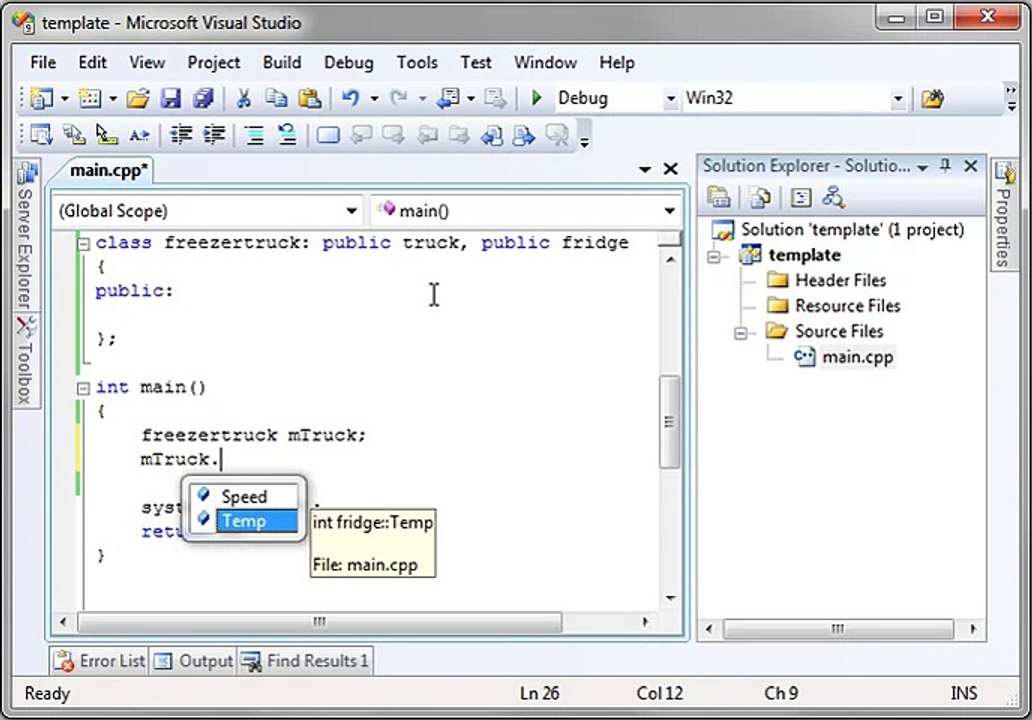The height and width of the screenshot is (720, 1032).
Task: Click the Find in Files icon right of Win32
Action: coord(933,99)
